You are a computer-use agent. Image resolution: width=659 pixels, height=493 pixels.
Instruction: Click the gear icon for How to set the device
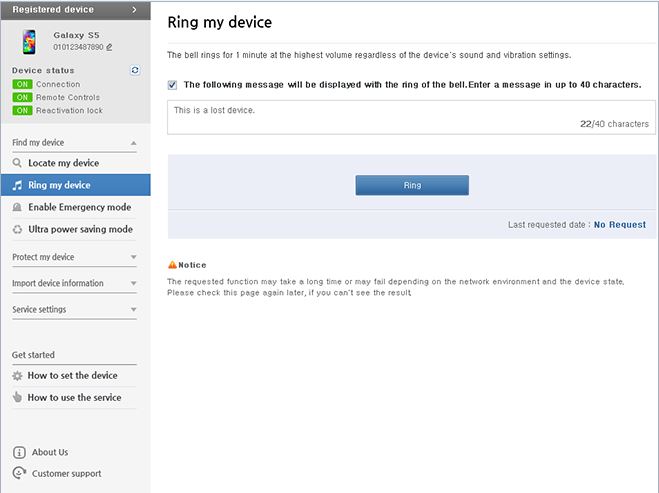pos(17,376)
